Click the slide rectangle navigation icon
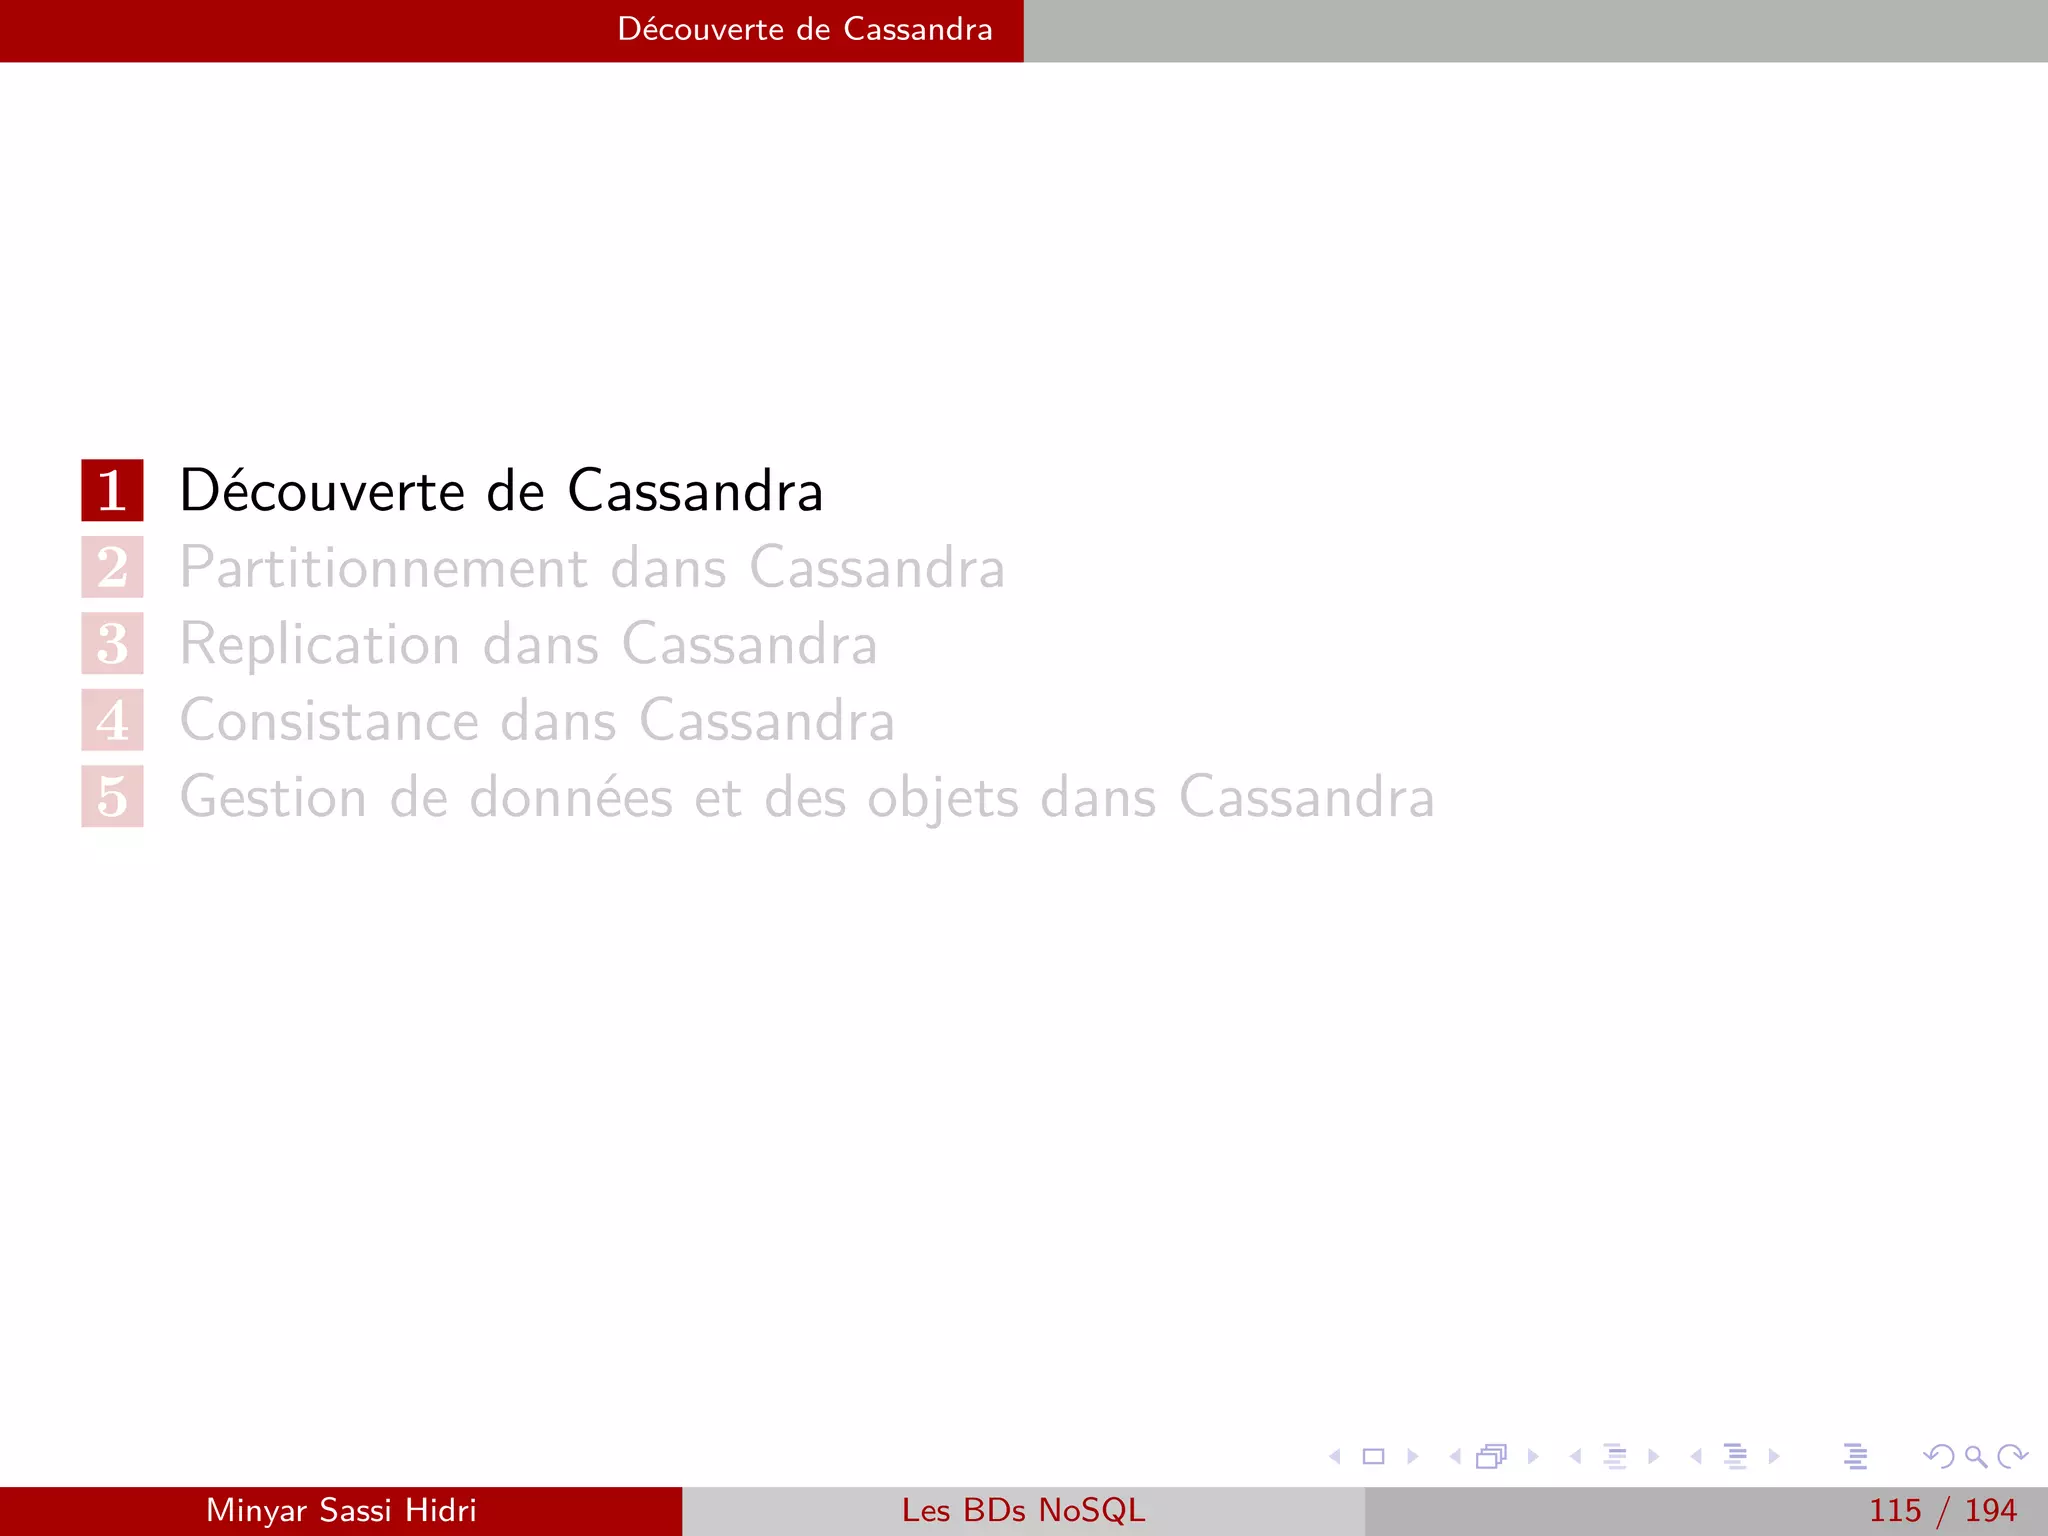 (1373, 1457)
